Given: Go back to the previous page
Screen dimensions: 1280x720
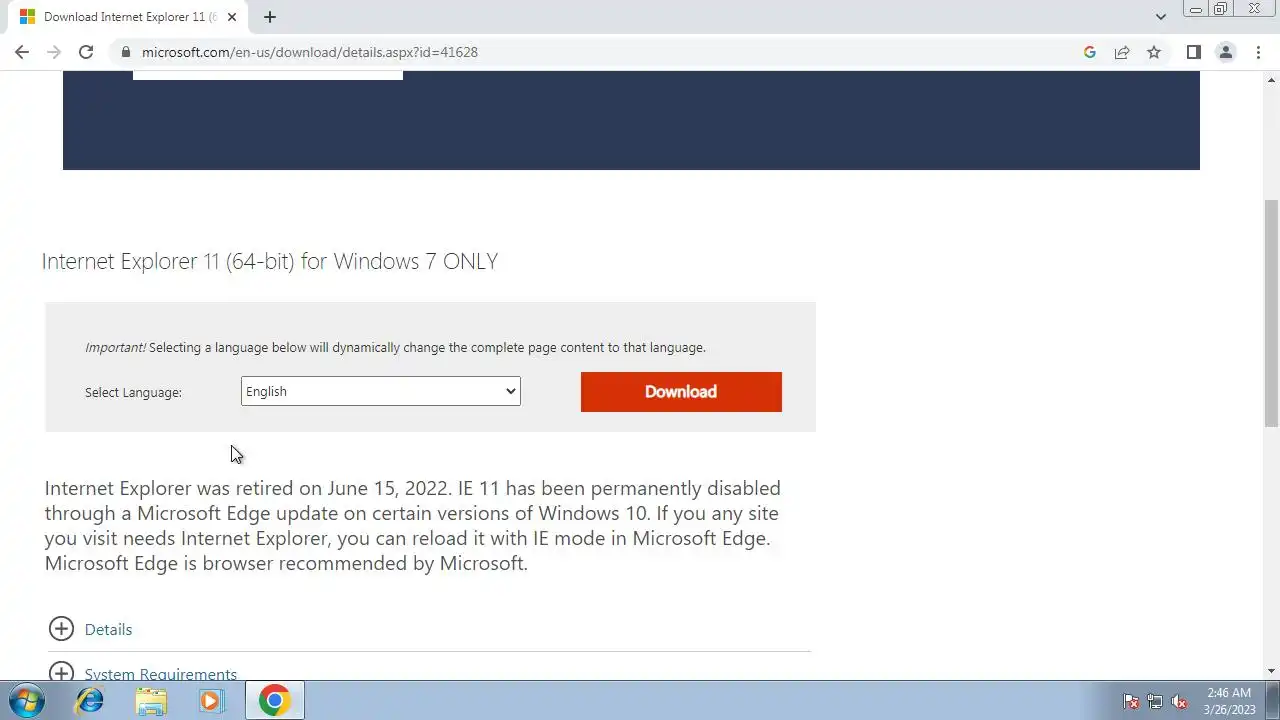Looking at the screenshot, I should click(22, 52).
